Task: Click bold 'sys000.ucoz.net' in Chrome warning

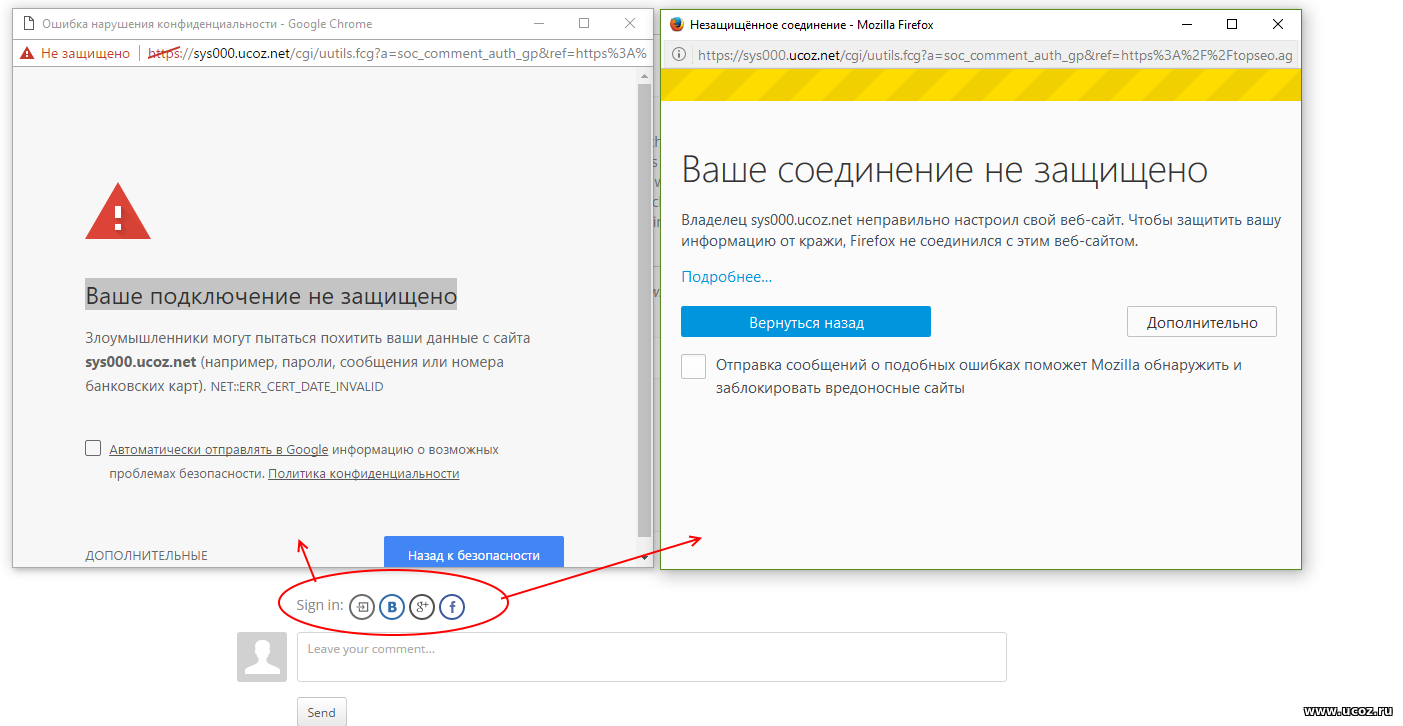Action: tap(140, 362)
